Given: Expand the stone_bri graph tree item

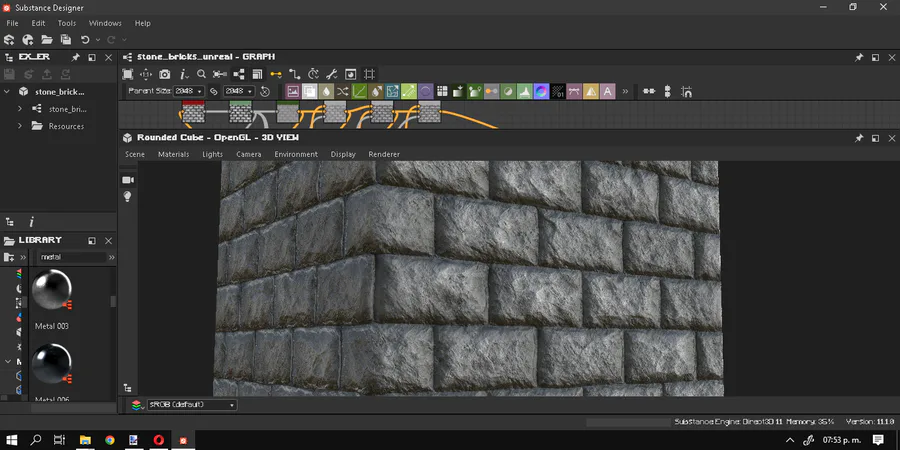Looking at the screenshot, I should [20, 108].
